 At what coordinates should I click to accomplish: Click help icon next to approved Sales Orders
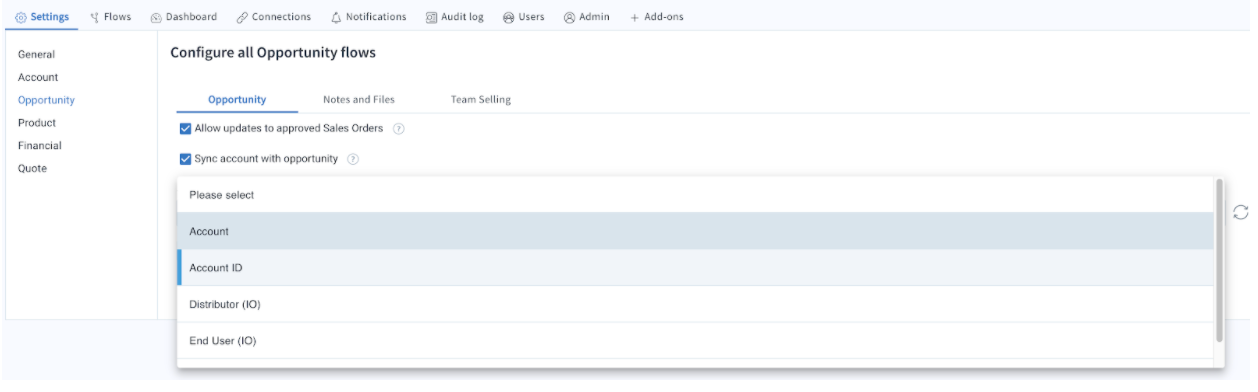pyautogui.click(x=398, y=130)
